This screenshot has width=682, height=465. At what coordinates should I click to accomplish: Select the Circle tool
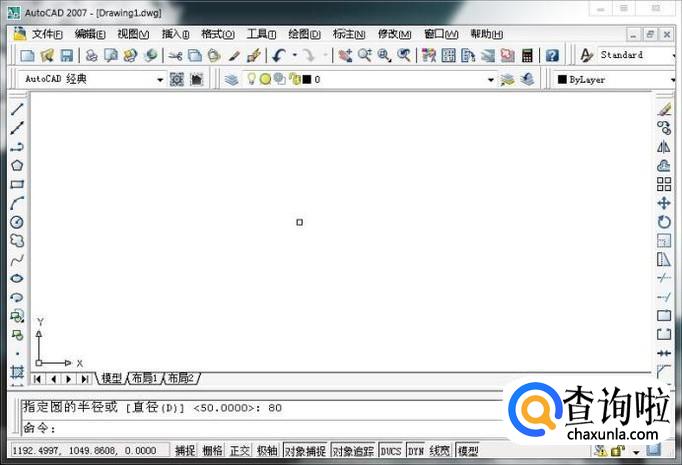(x=17, y=222)
